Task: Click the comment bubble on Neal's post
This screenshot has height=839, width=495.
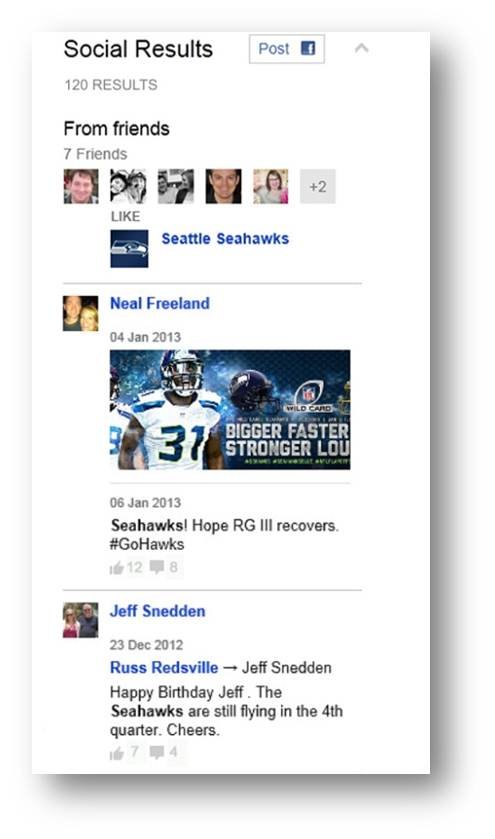Action: (157, 567)
